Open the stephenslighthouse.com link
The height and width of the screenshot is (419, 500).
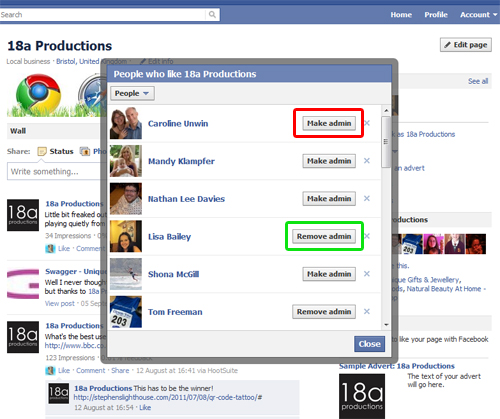click(x=168, y=397)
